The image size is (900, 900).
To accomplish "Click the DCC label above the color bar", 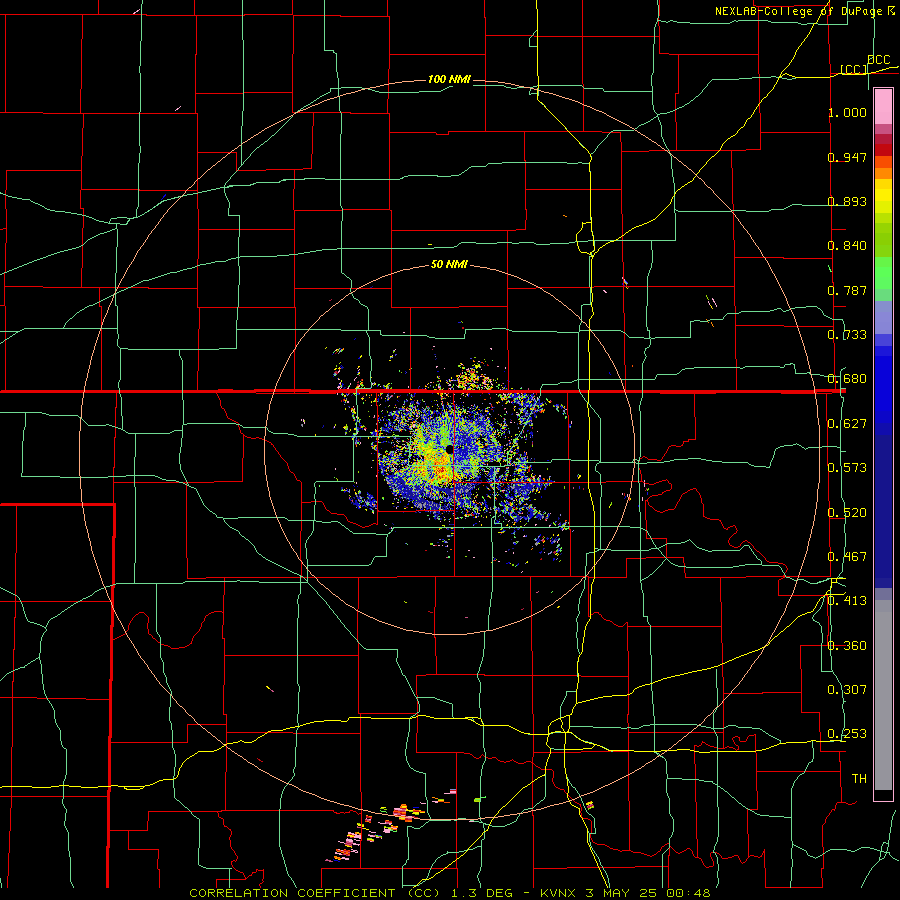I will coord(879,60).
